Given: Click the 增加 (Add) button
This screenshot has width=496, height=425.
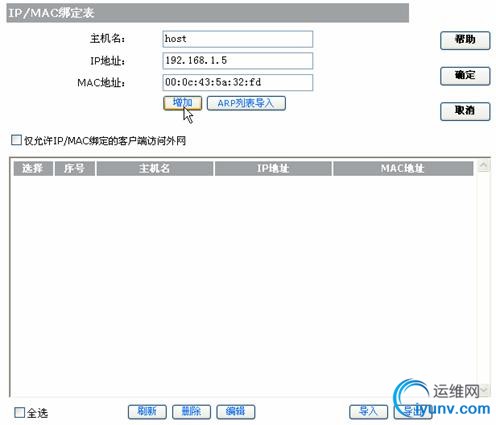Looking at the screenshot, I should [182, 103].
